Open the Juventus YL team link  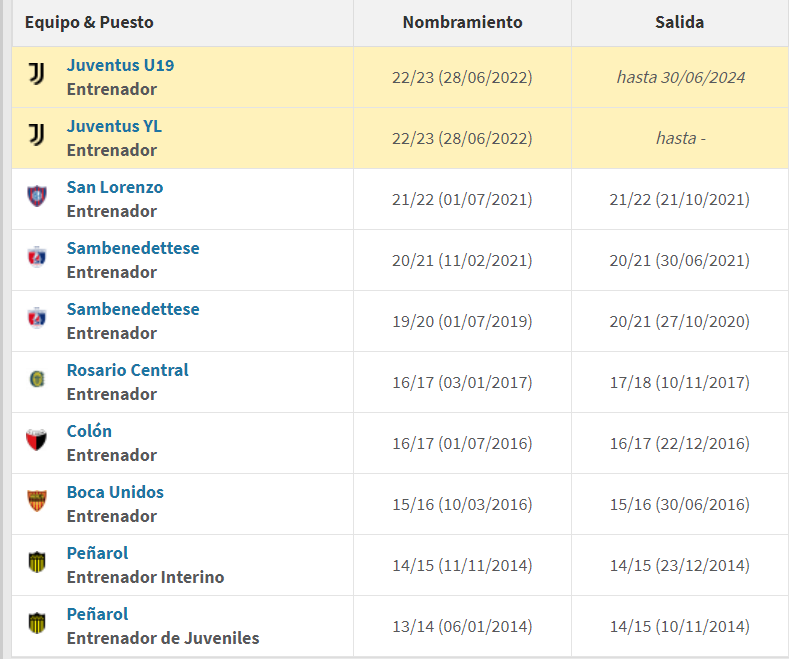(114, 126)
